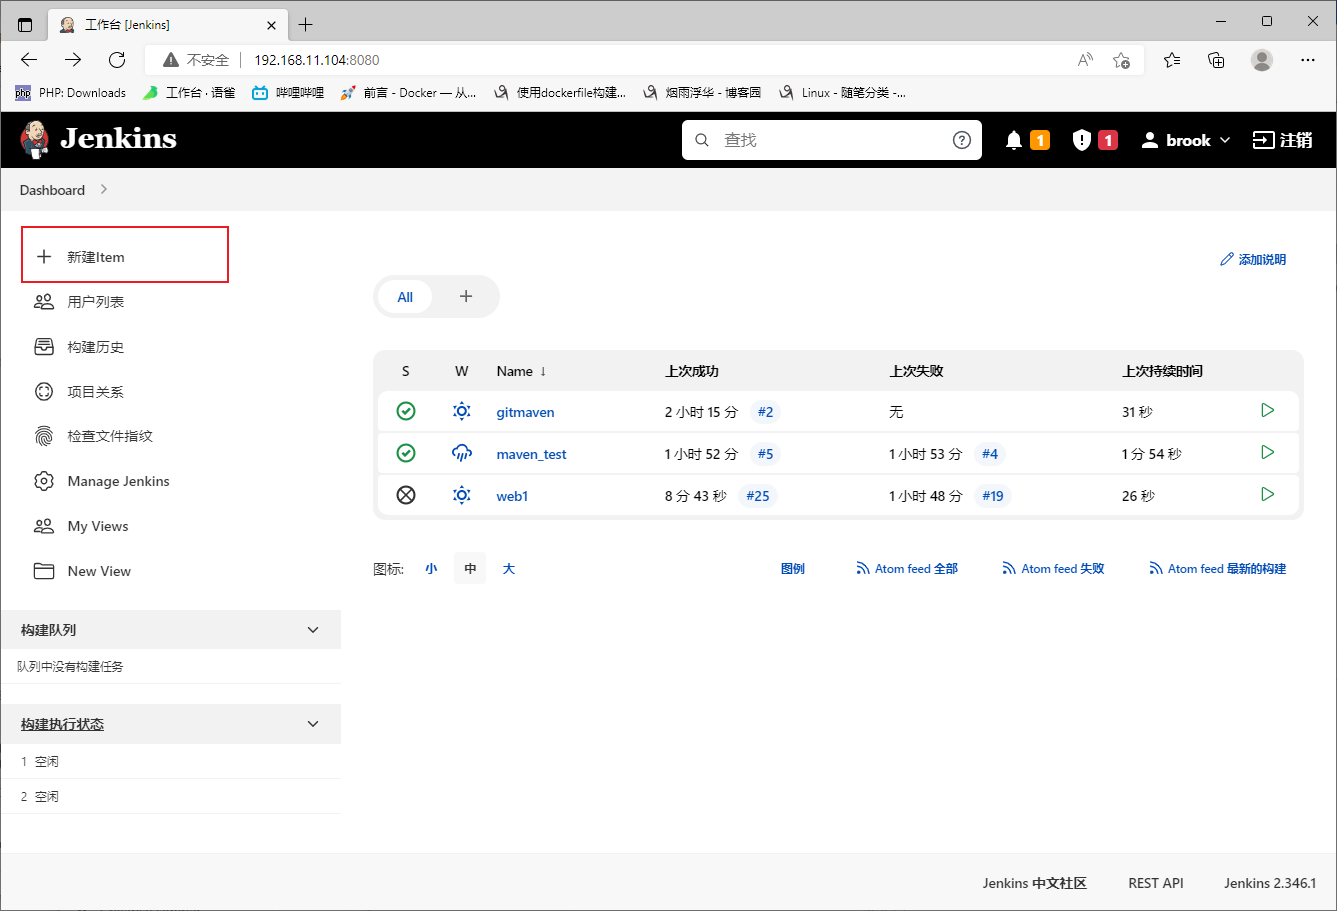1337x911 pixels.
Task: Click maven_test rainy weather icon
Action: coord(462,453)
